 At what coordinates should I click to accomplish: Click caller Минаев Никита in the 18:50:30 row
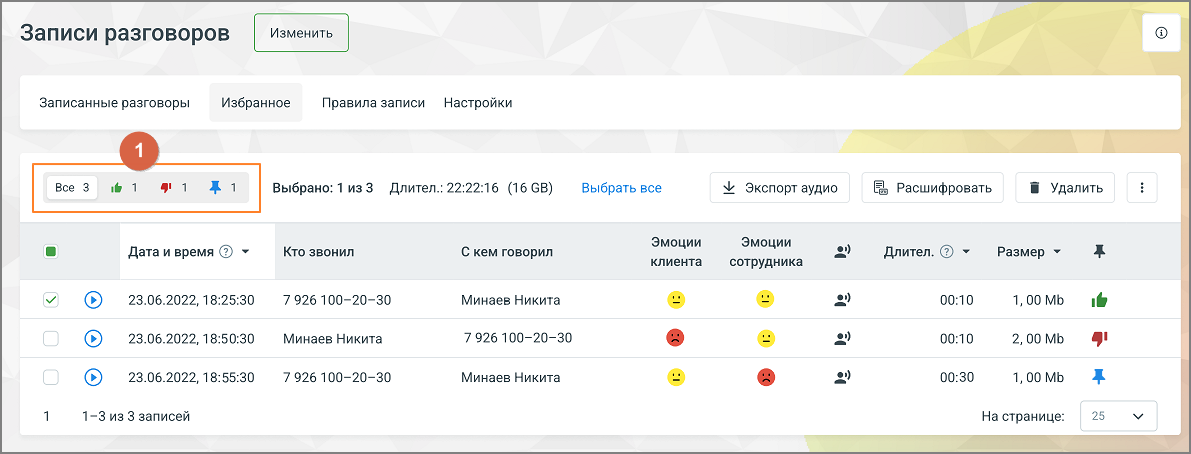click(x=332, y=339)
